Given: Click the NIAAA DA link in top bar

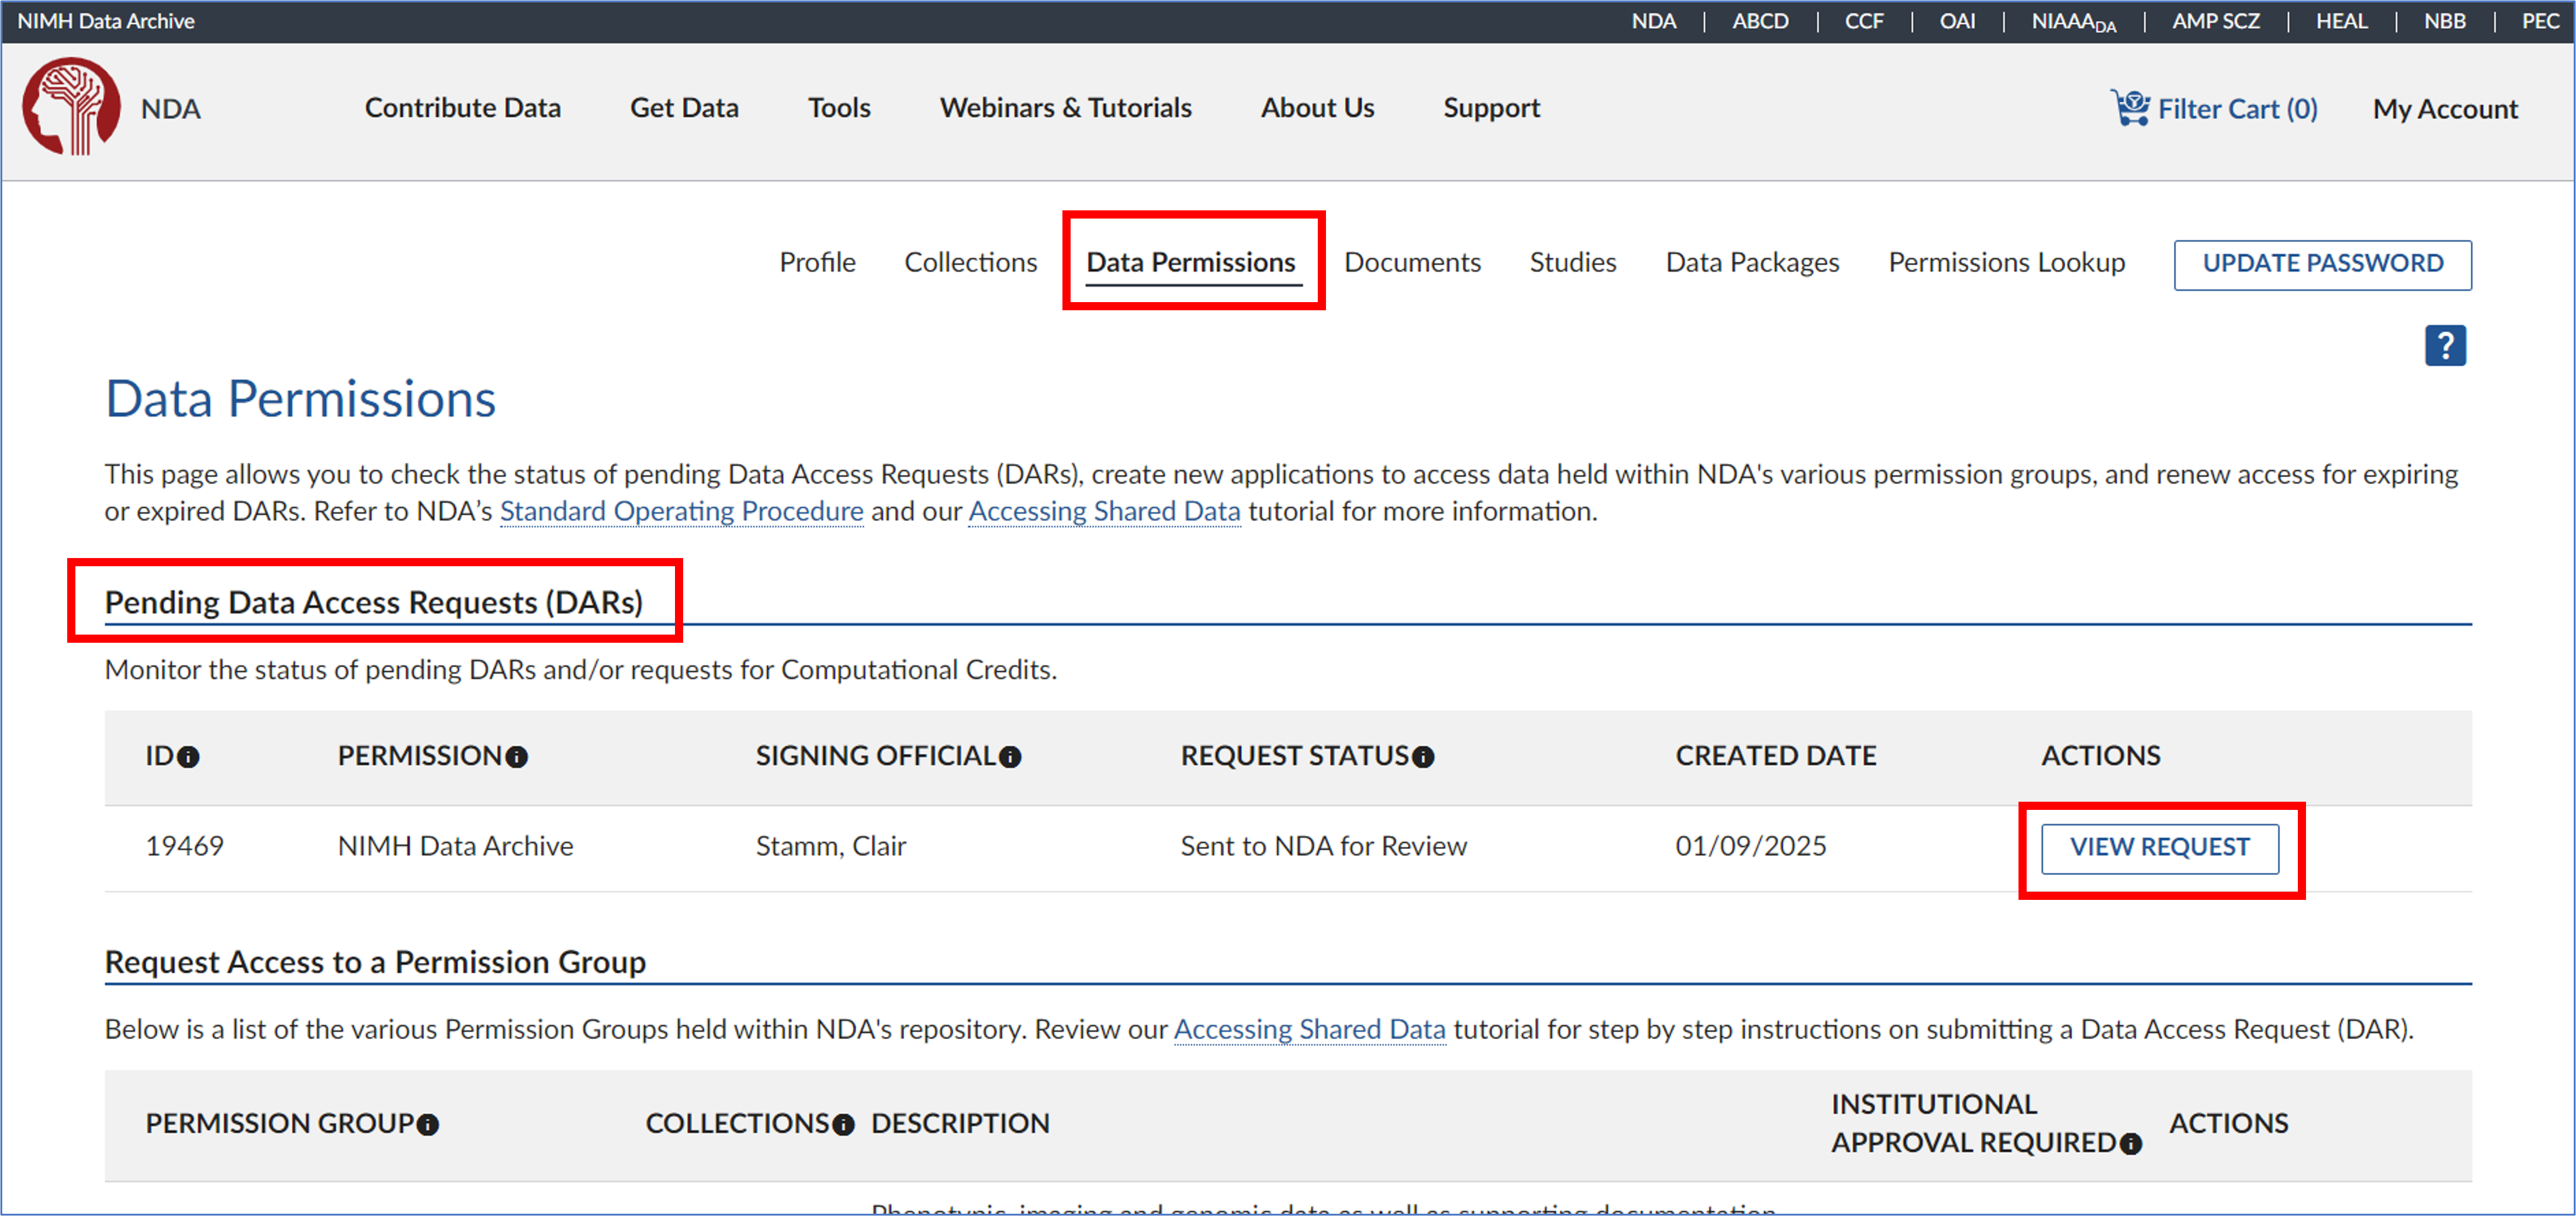Looking at the screenshot, I should (2073, 22).
